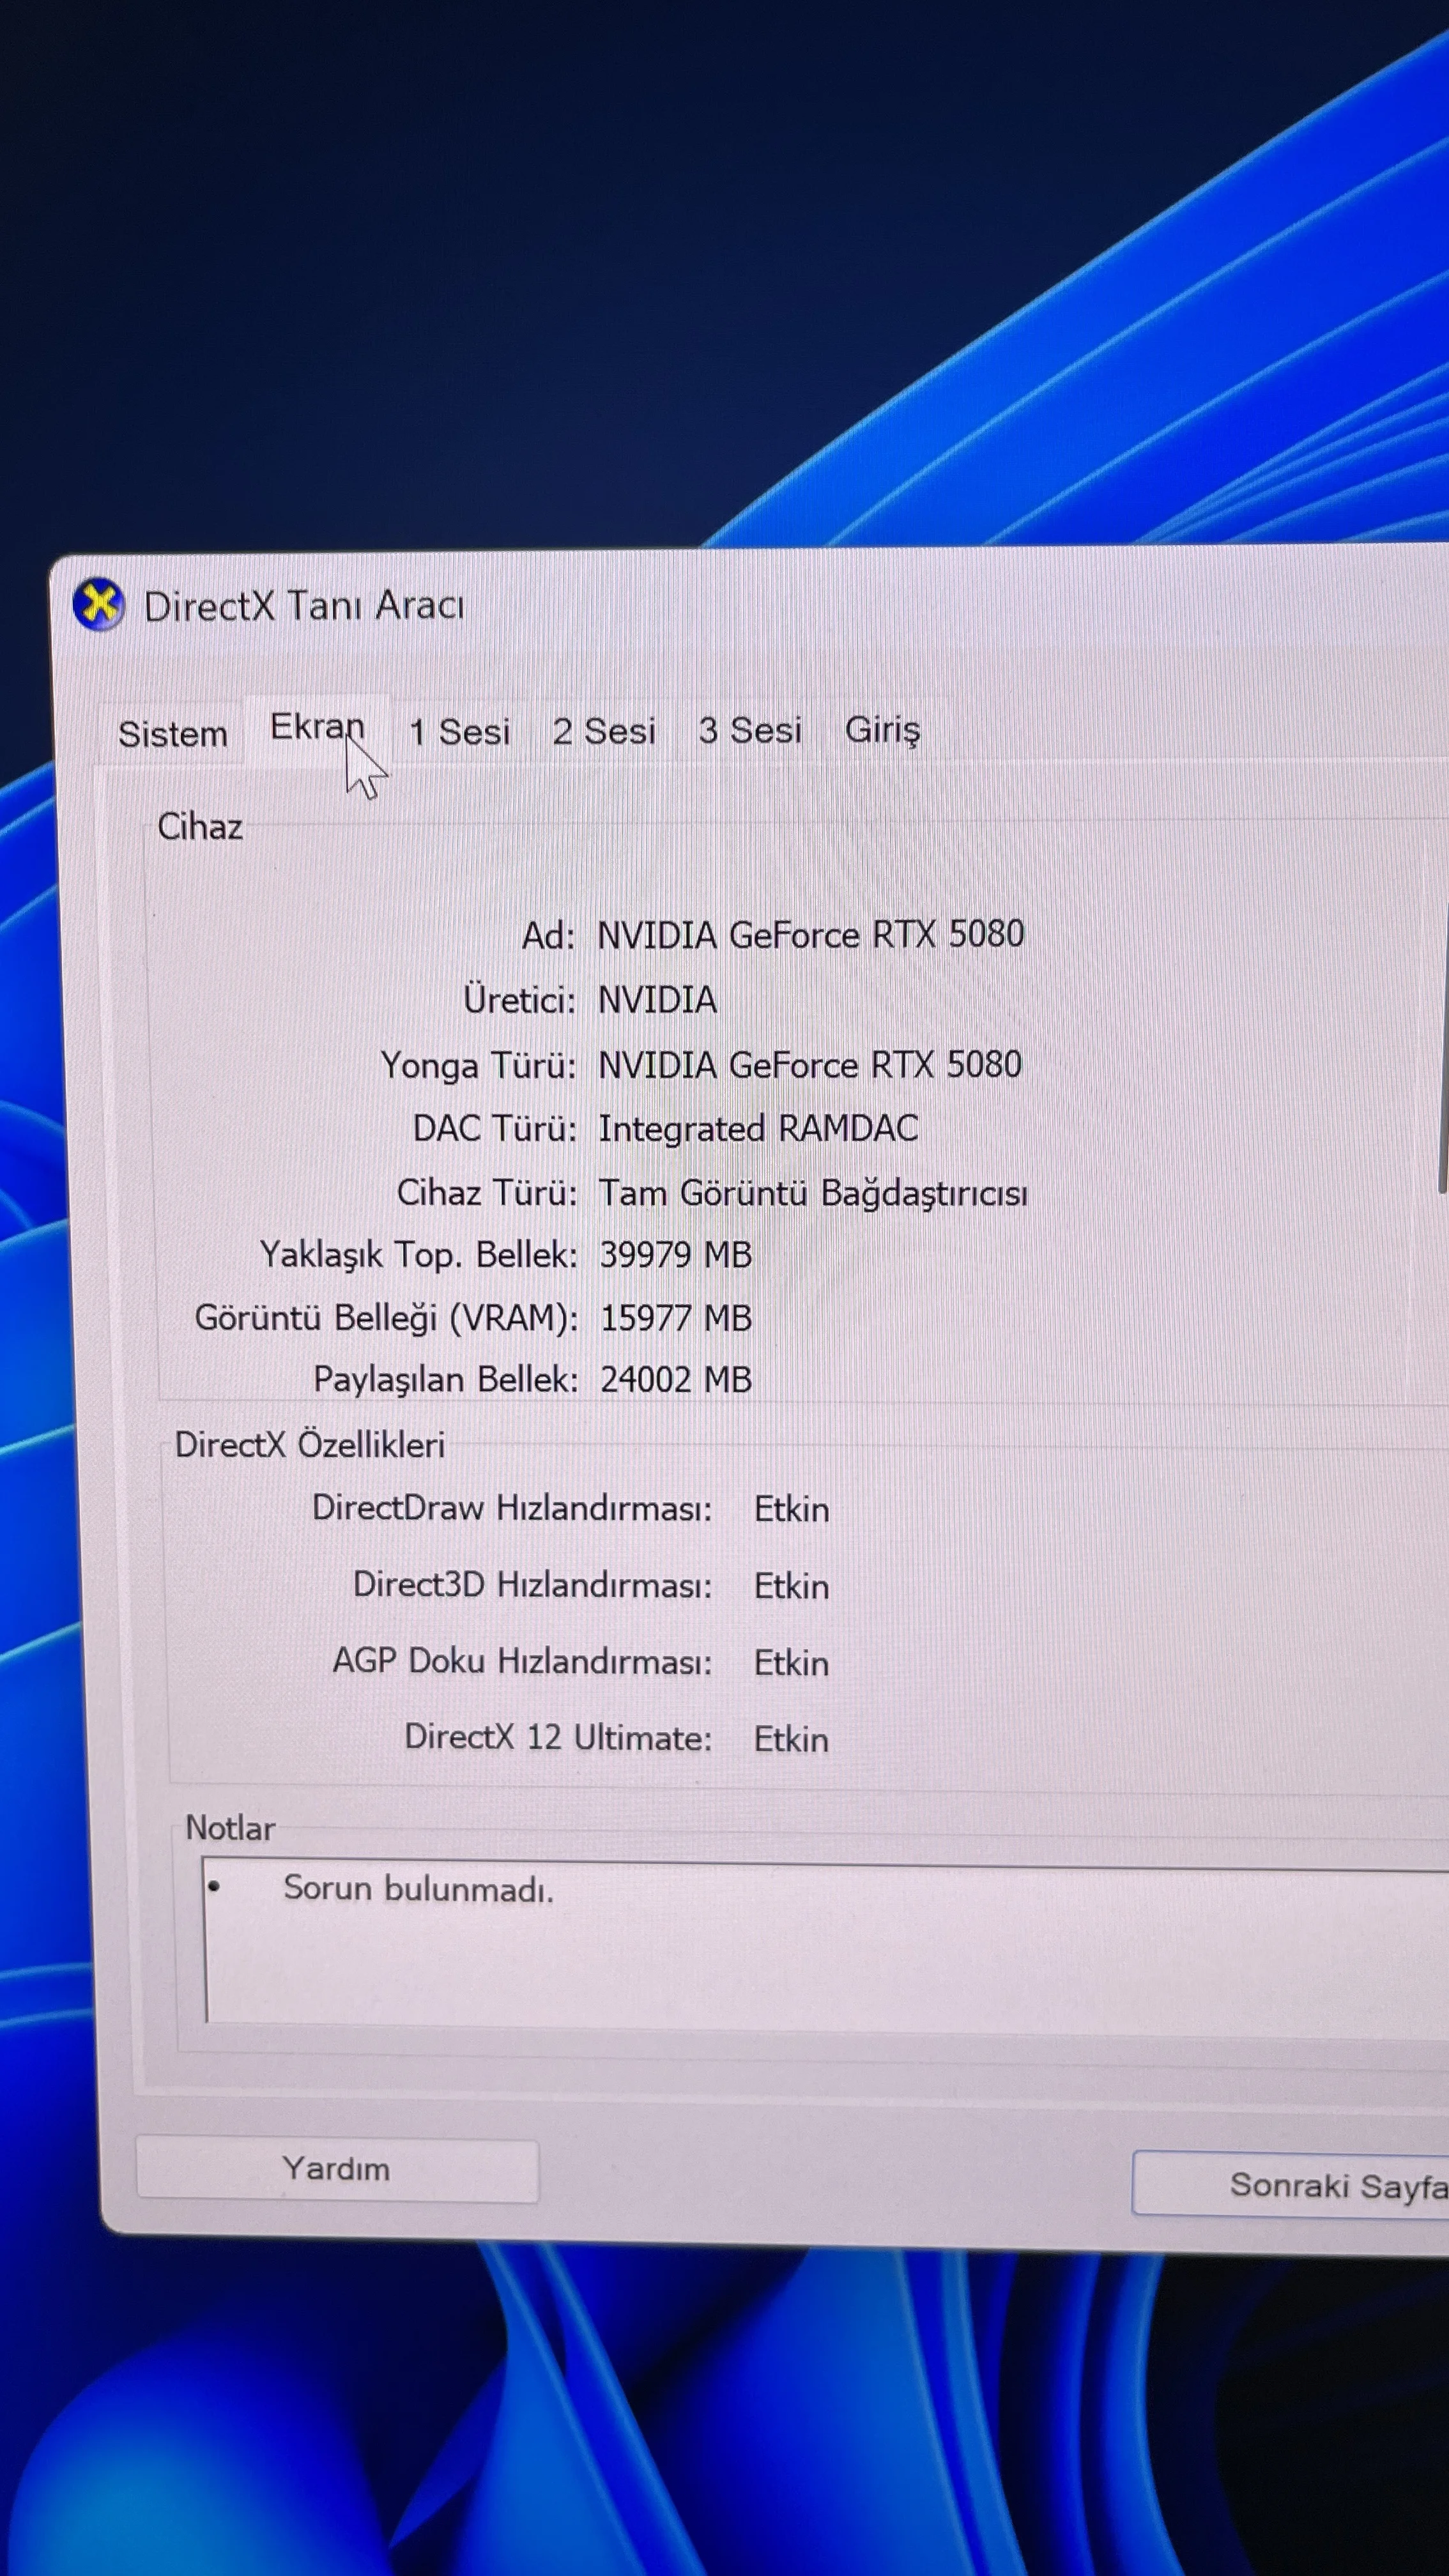The width and height of the screenshot is (1449, 2576).
Task: Click the Sonraki Sayfa button
Action: coord(1300,2185)
